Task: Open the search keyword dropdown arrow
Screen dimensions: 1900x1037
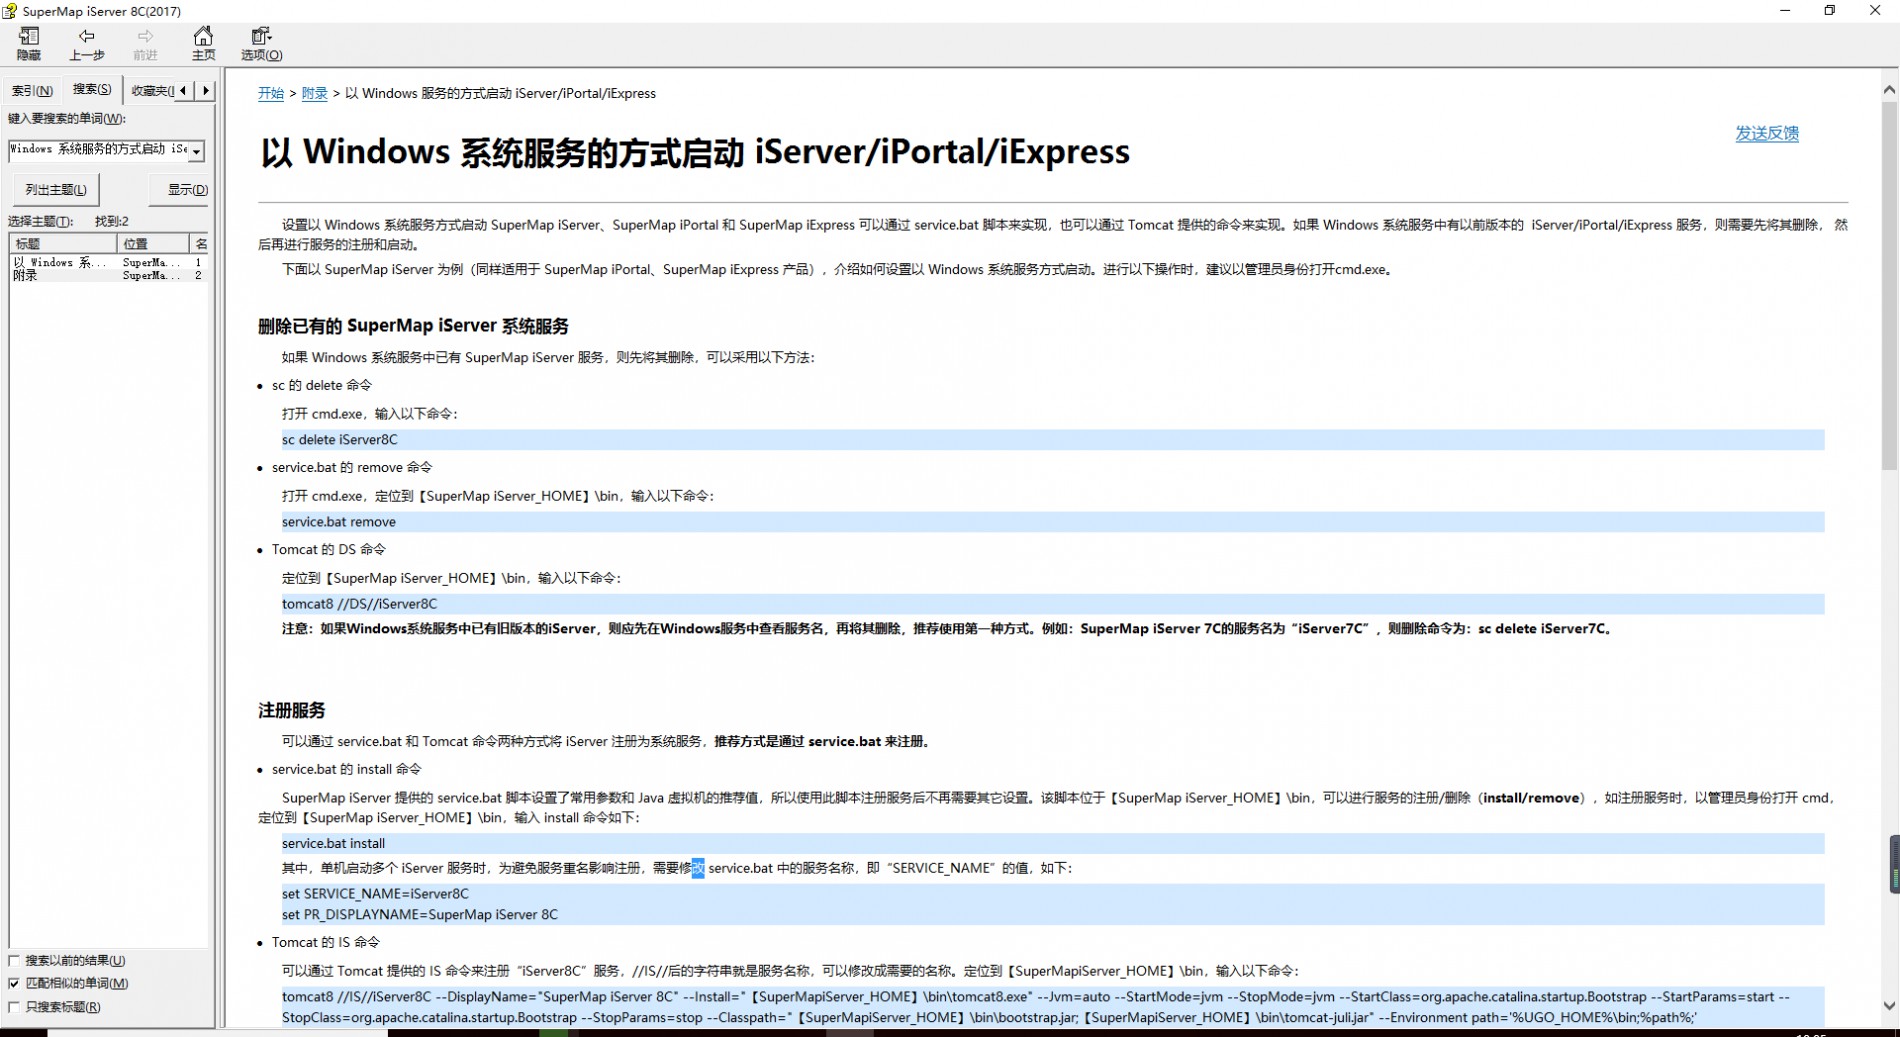Action: point(197,150)
